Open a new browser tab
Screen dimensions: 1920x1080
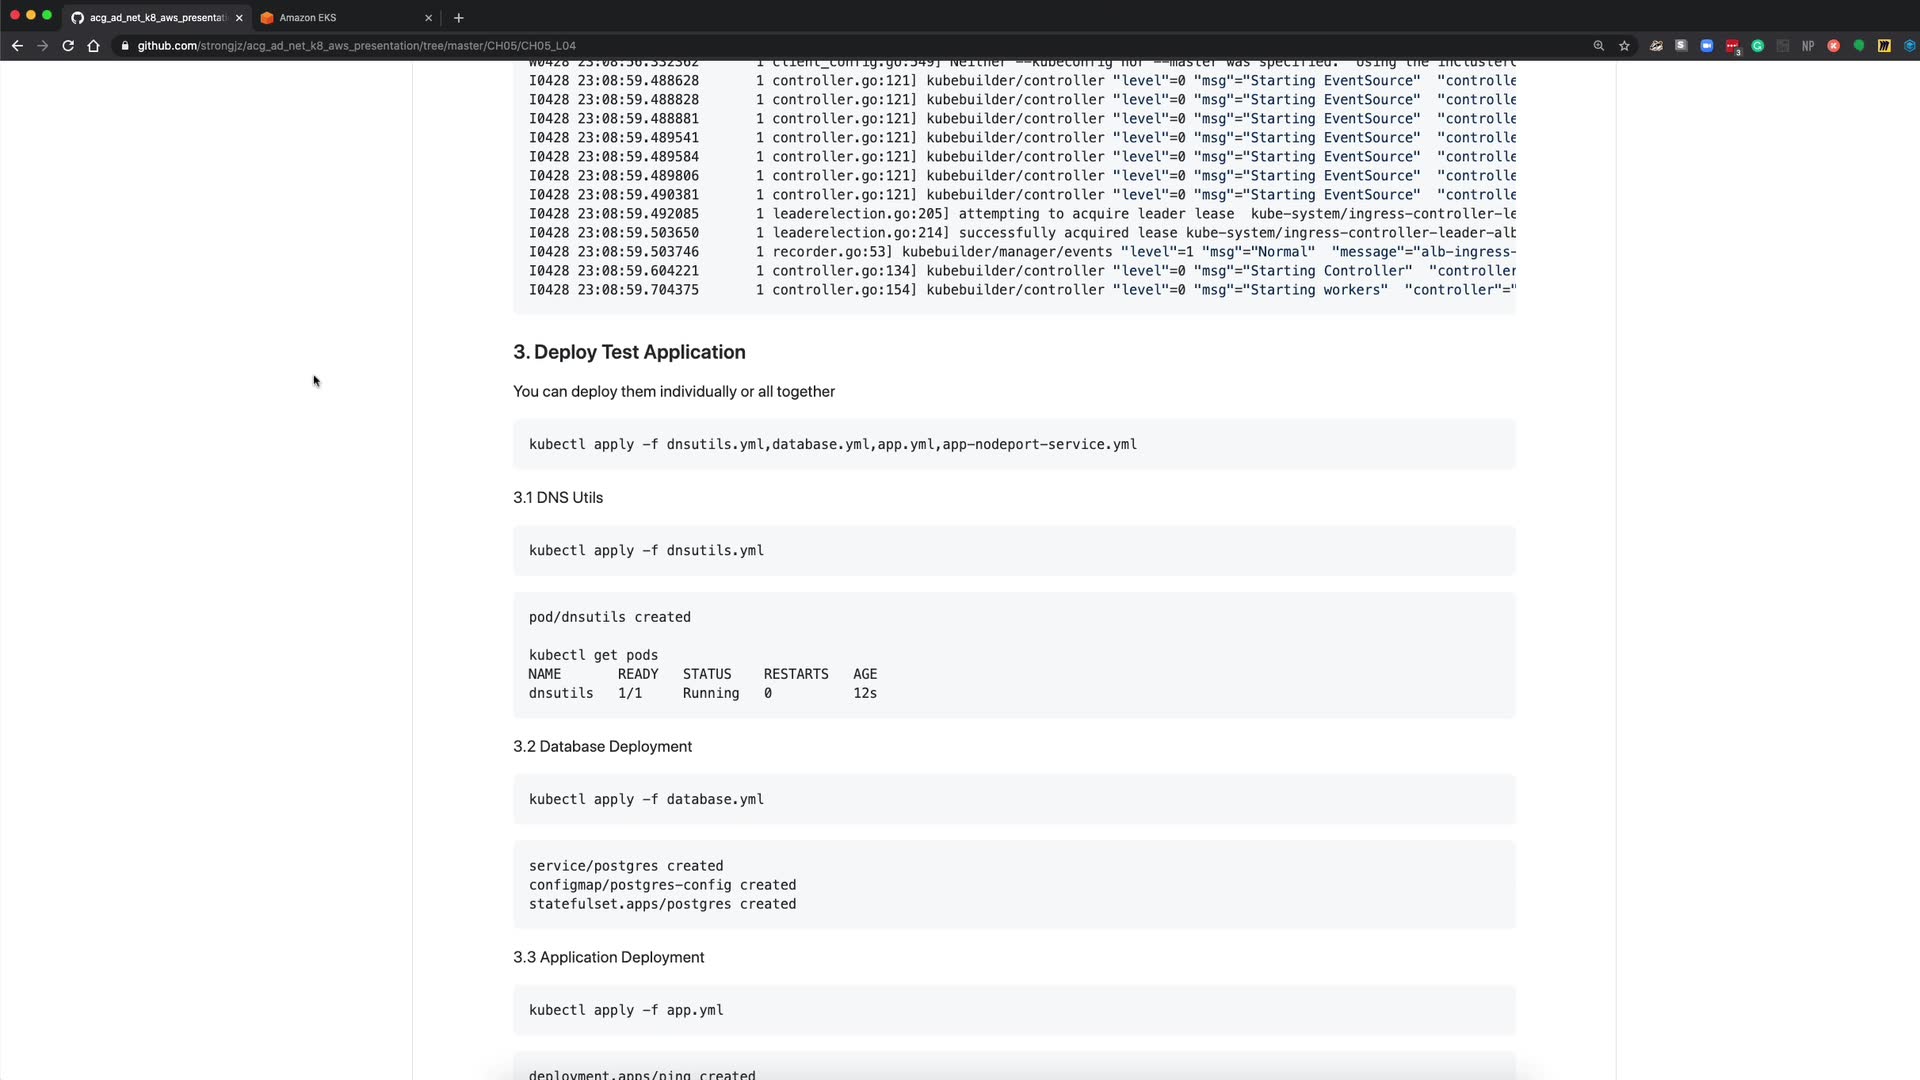tap(458, 18)
